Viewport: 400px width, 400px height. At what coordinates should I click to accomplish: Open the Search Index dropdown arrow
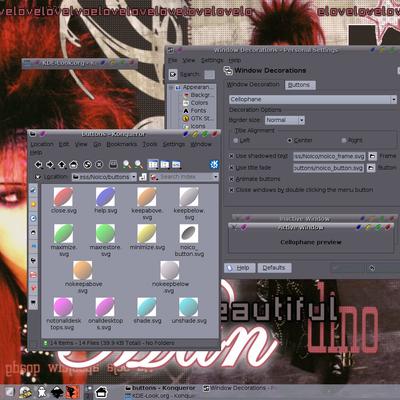tap(216, 177)
